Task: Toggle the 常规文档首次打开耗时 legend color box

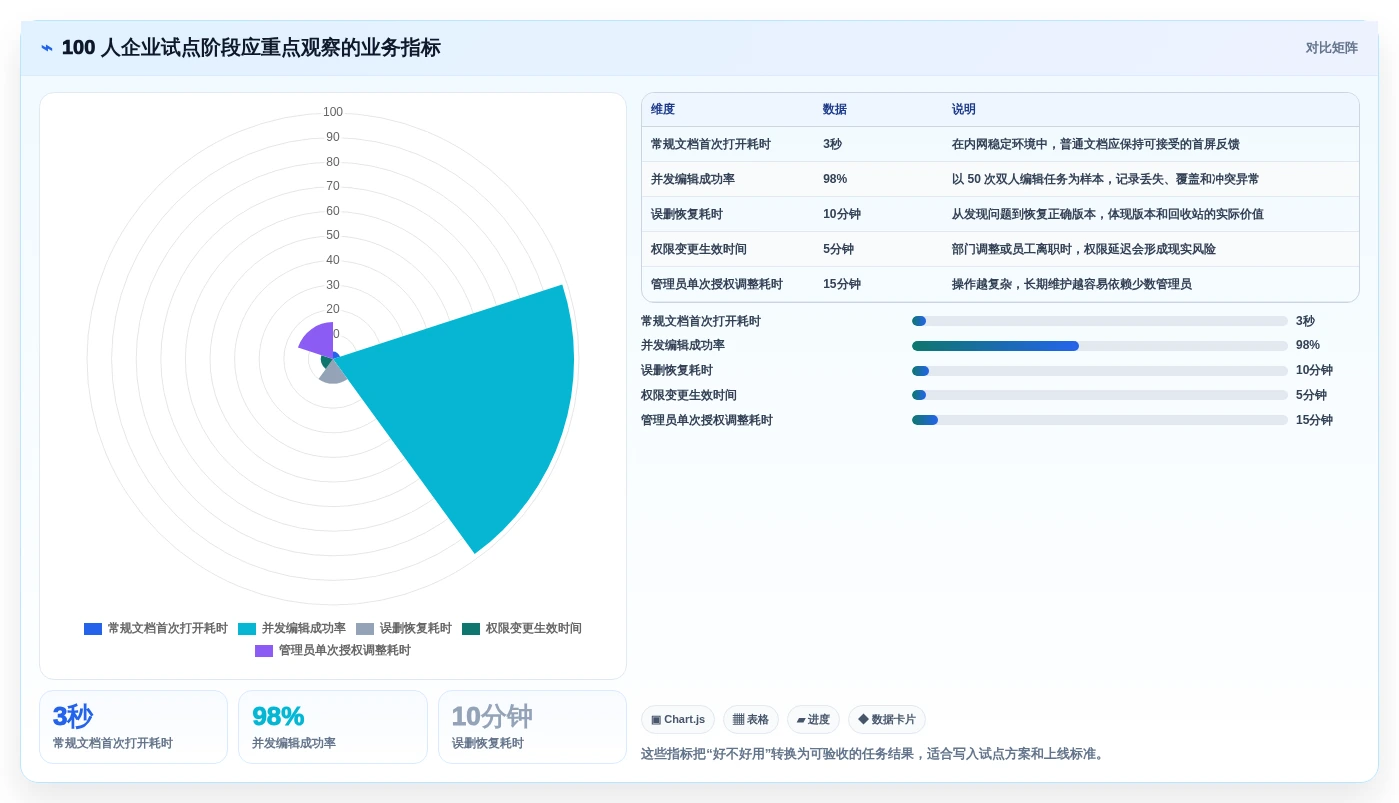Action: click(x=93, y=629)
